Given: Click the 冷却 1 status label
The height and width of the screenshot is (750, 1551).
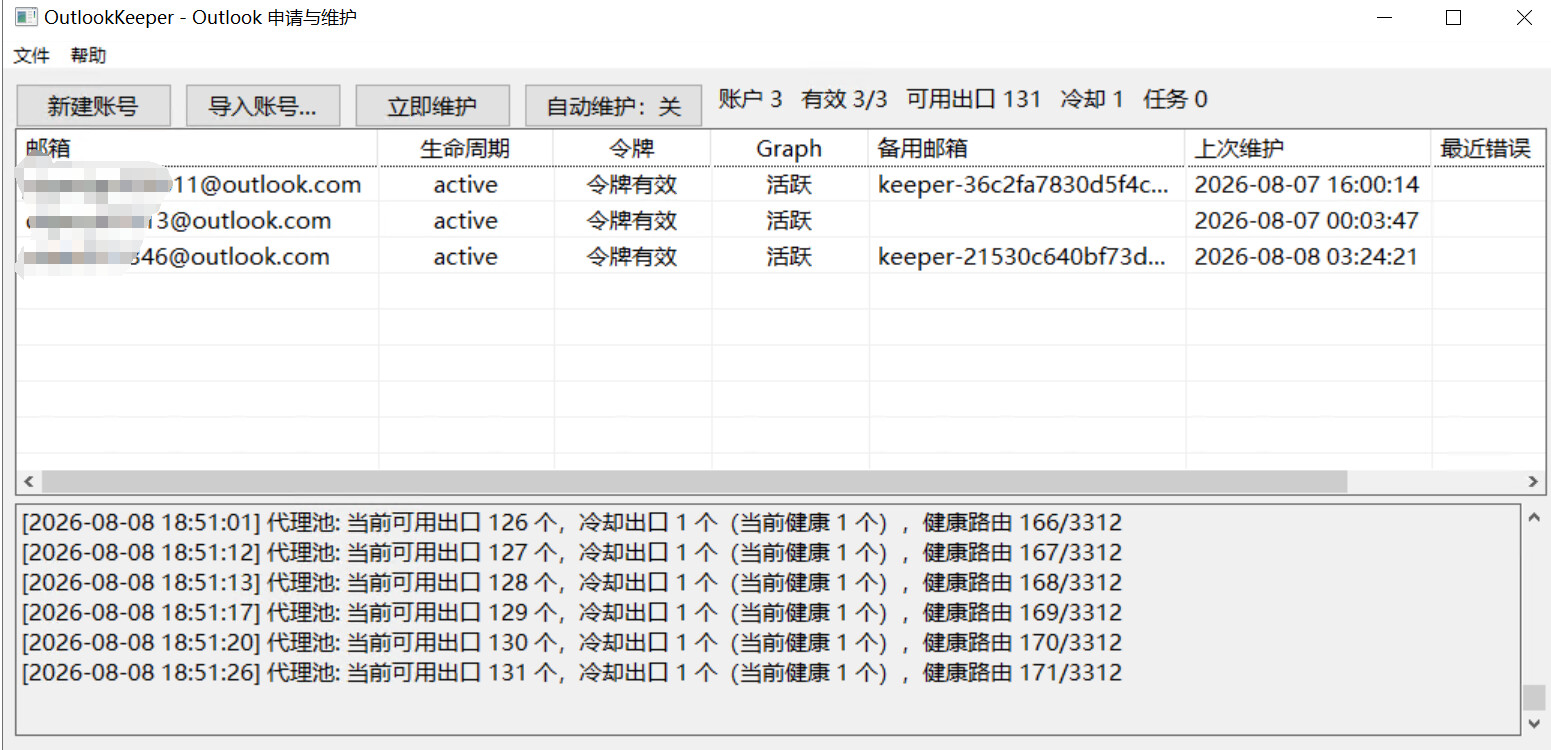Looking at the screenshot, I should [x=1092, y=99].
